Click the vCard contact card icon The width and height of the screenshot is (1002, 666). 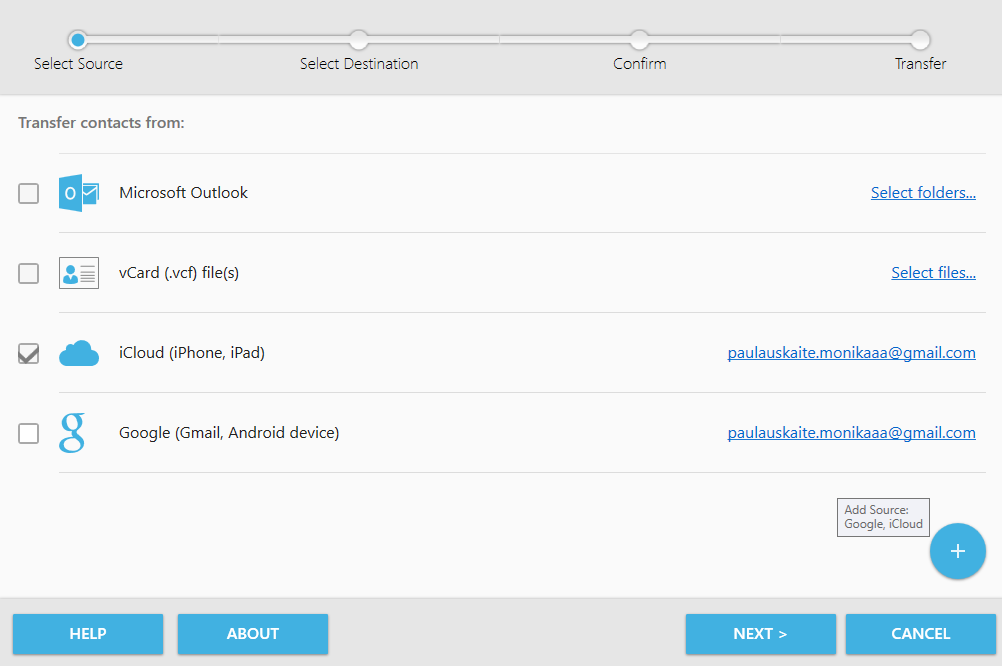(x=79, y=273)
